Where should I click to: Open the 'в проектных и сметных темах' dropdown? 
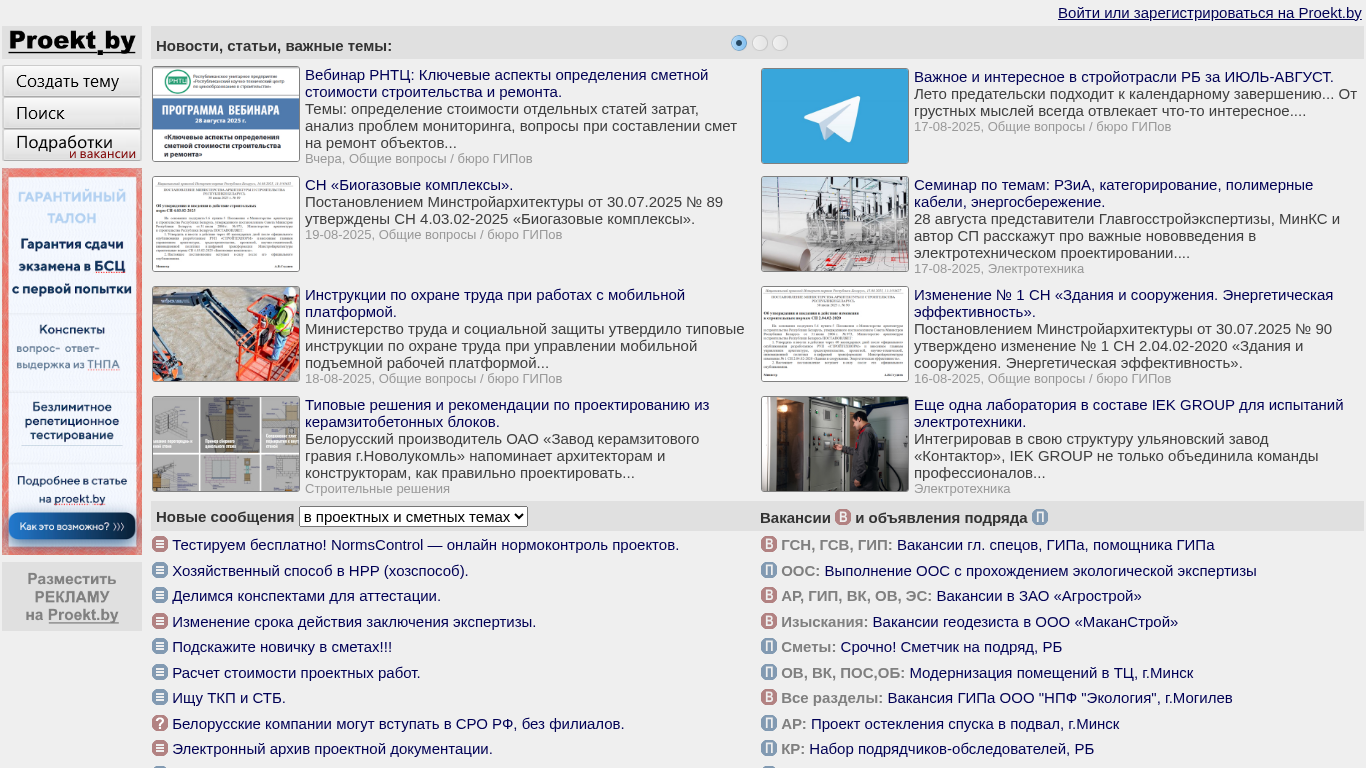coord(413,517)
